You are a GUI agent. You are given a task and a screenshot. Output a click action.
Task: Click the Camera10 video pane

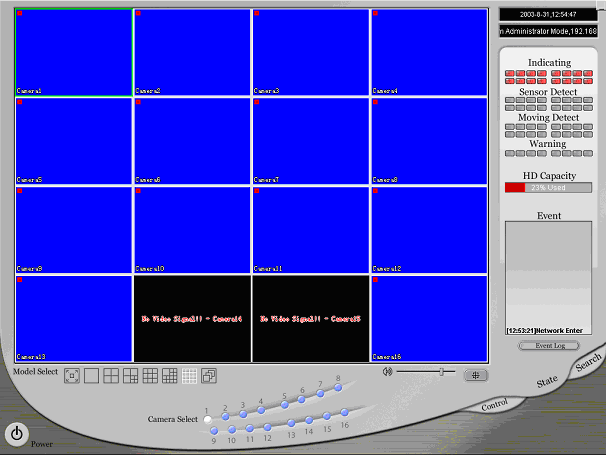click(192, 230)
